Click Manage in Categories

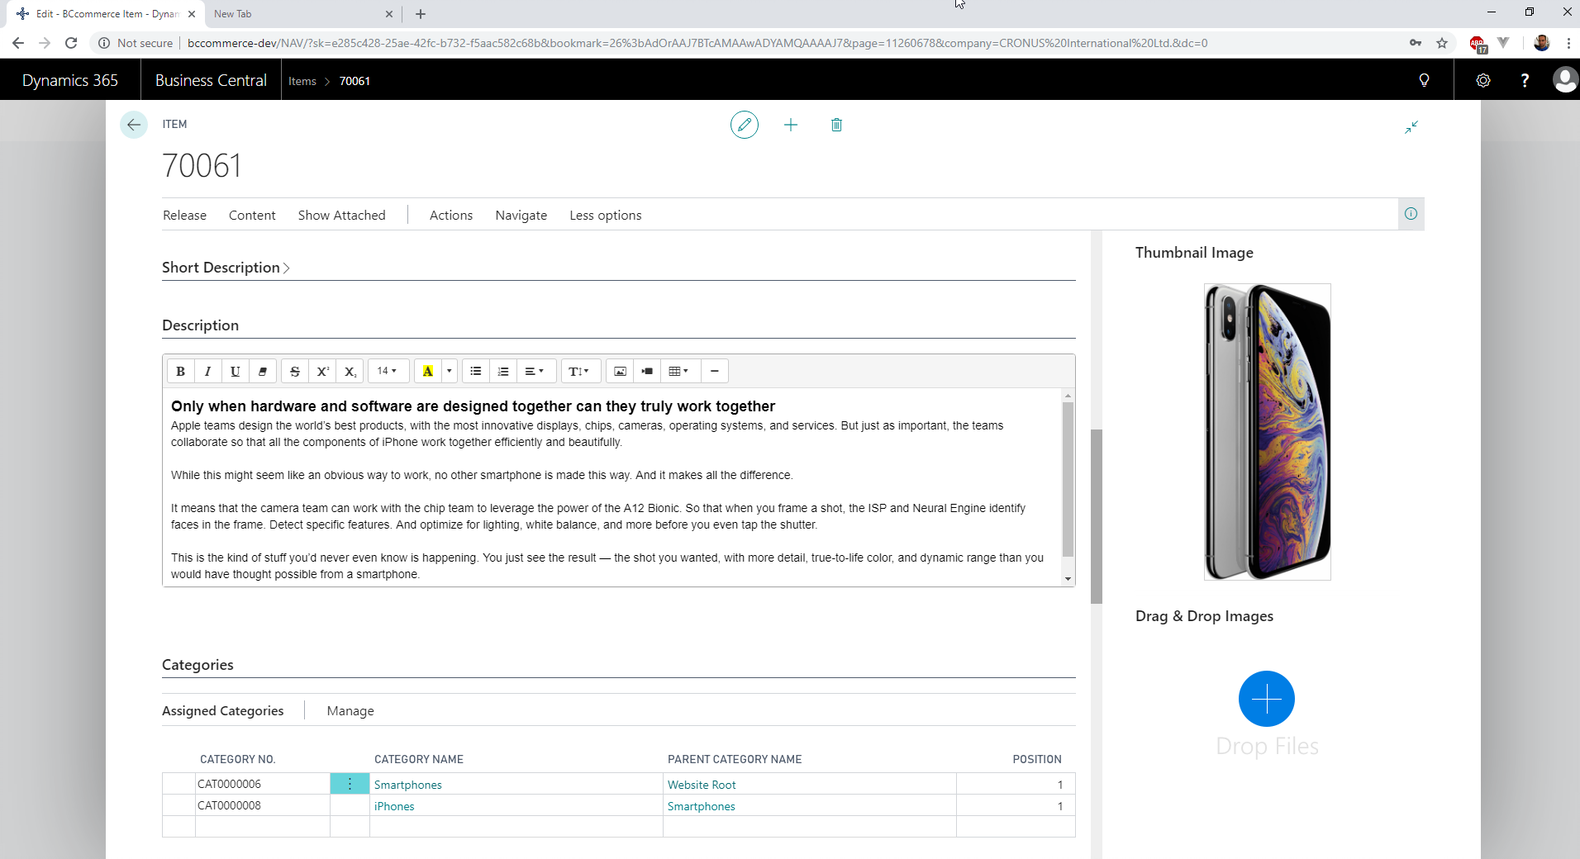(x=350, y=711)
